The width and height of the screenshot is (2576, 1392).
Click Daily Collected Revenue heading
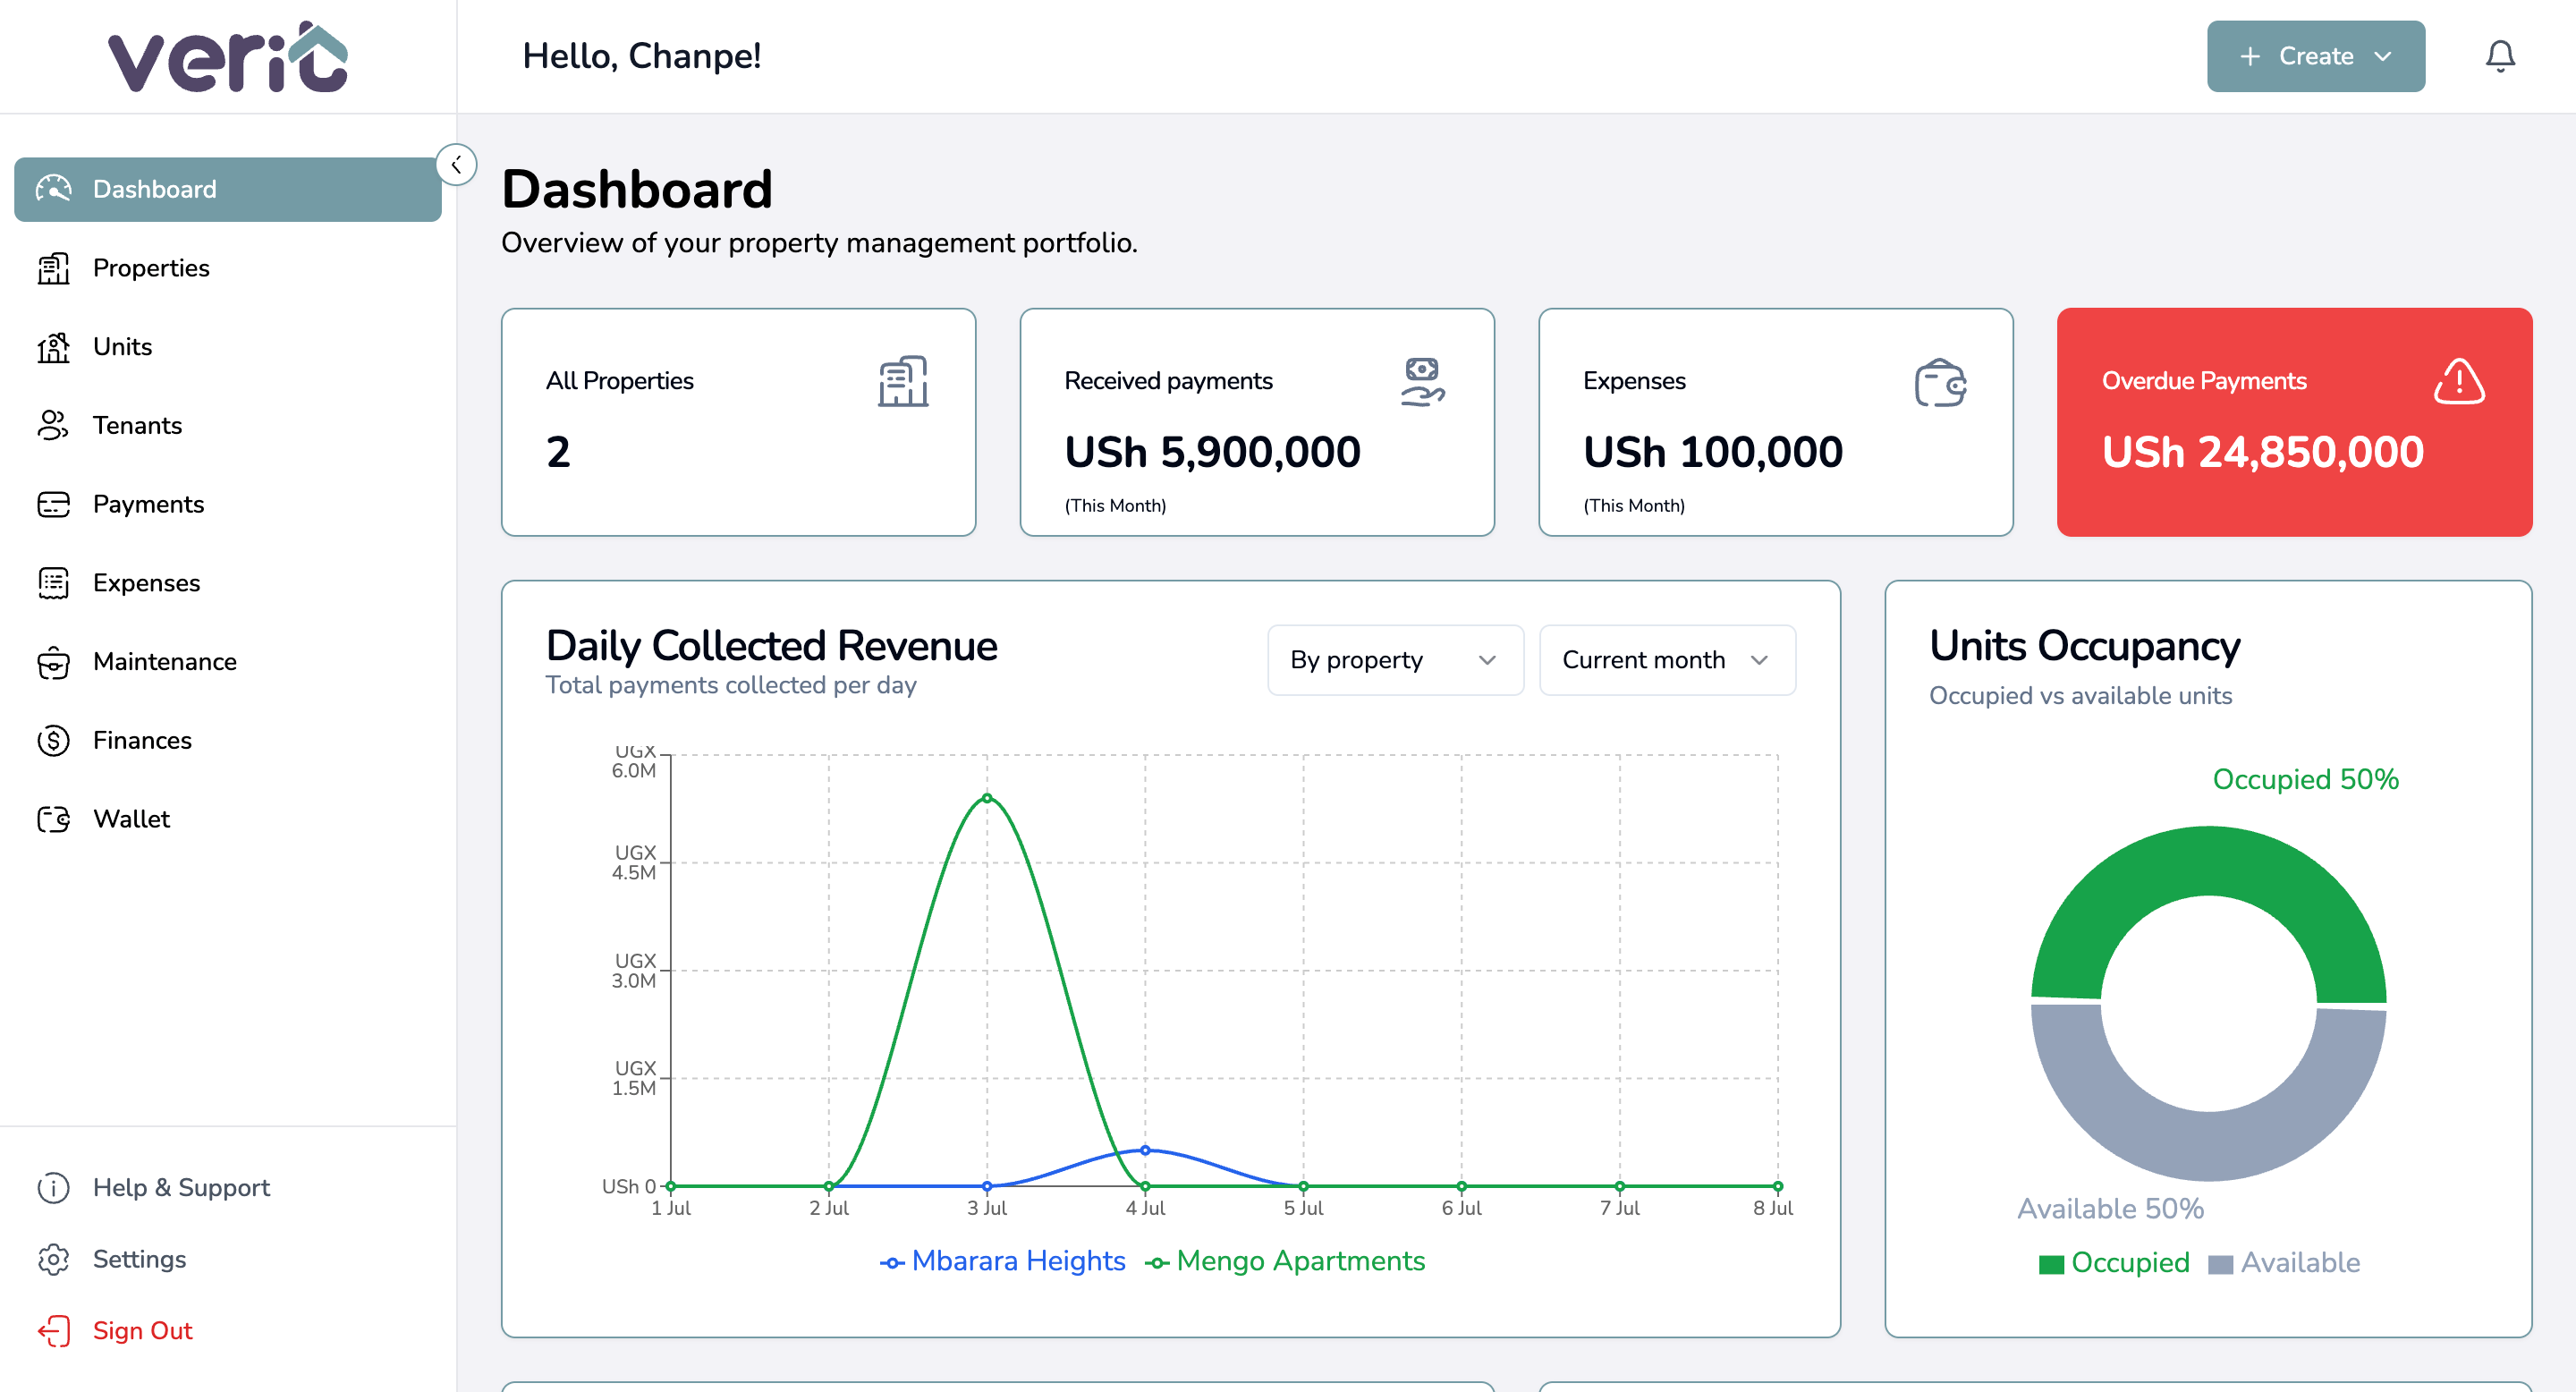click(771, 645)
